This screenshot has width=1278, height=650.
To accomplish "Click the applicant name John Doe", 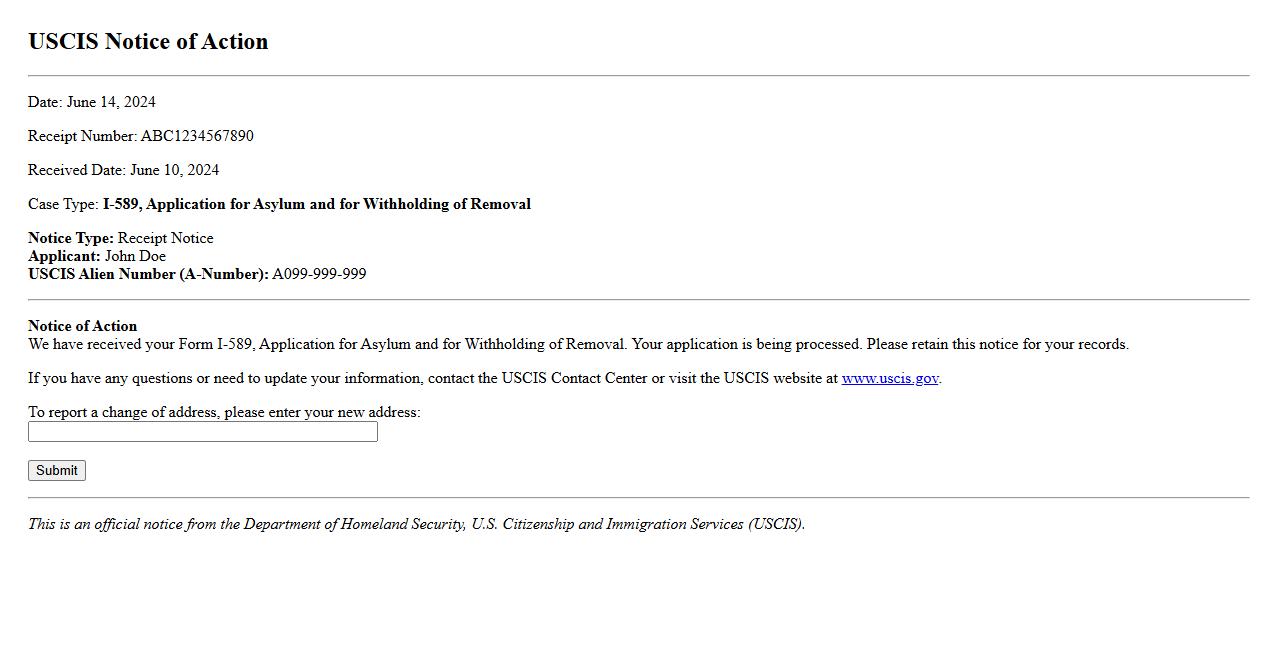I will (x=135, y=256).
